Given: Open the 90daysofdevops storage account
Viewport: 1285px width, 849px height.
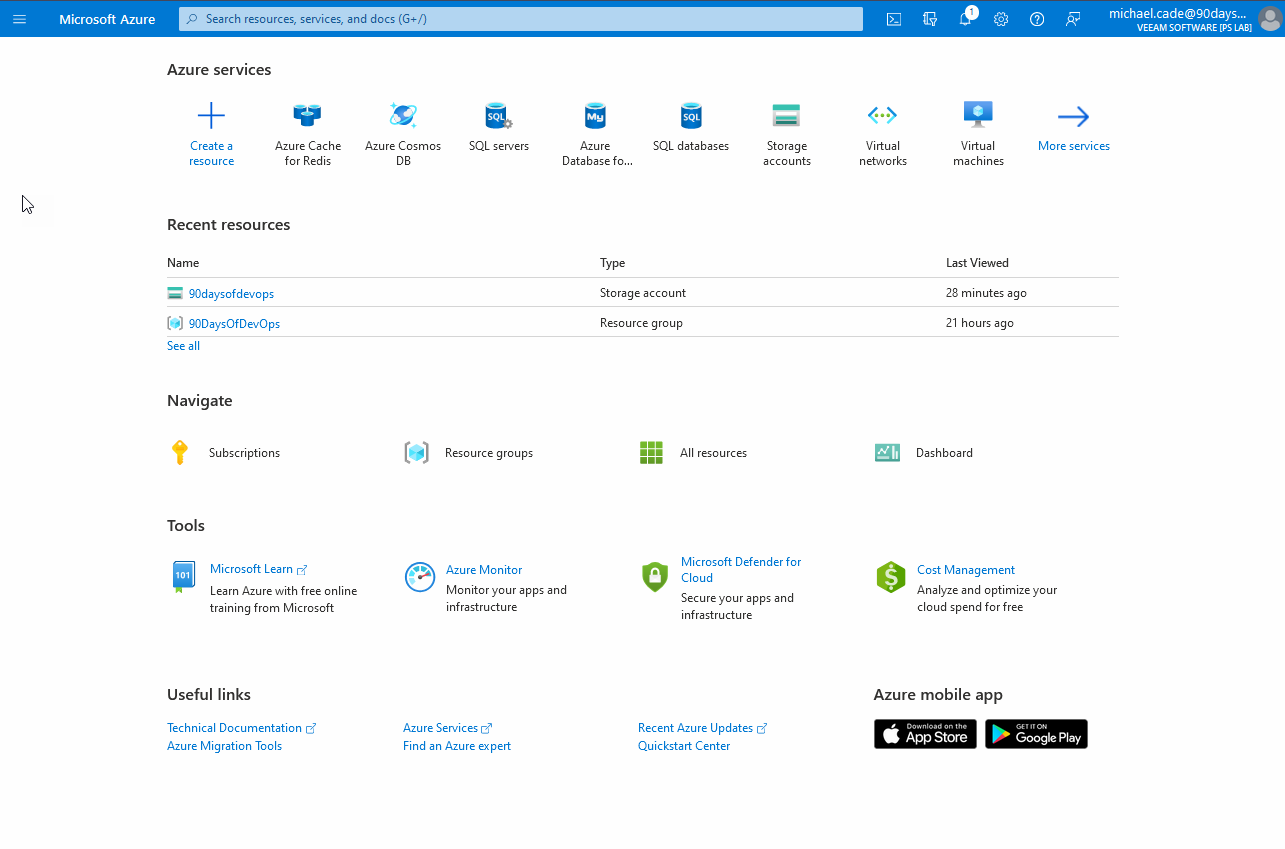Looking at the screenshot, I should pos(230,293).
